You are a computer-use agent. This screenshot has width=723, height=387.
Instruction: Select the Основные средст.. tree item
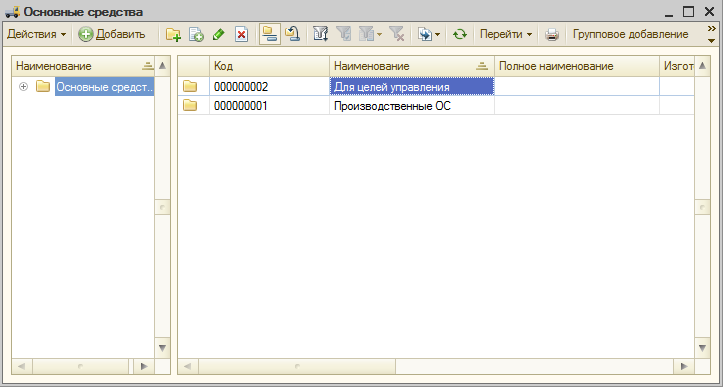click(x=105, y=87)
